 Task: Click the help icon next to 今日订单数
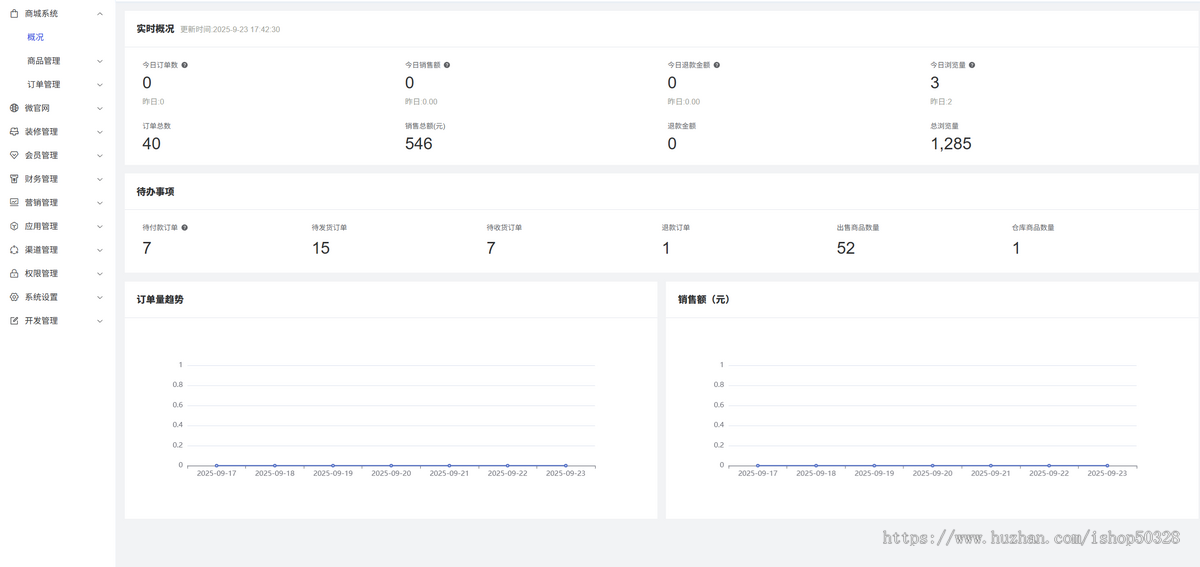point(185,65)
